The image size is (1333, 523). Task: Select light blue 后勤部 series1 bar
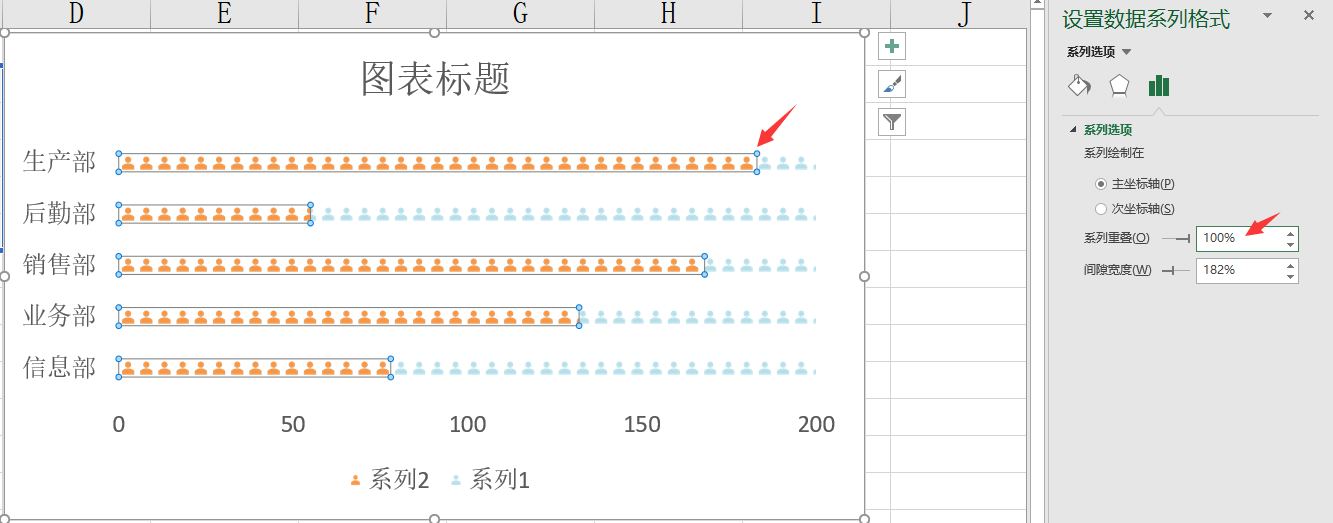(564, 214)
